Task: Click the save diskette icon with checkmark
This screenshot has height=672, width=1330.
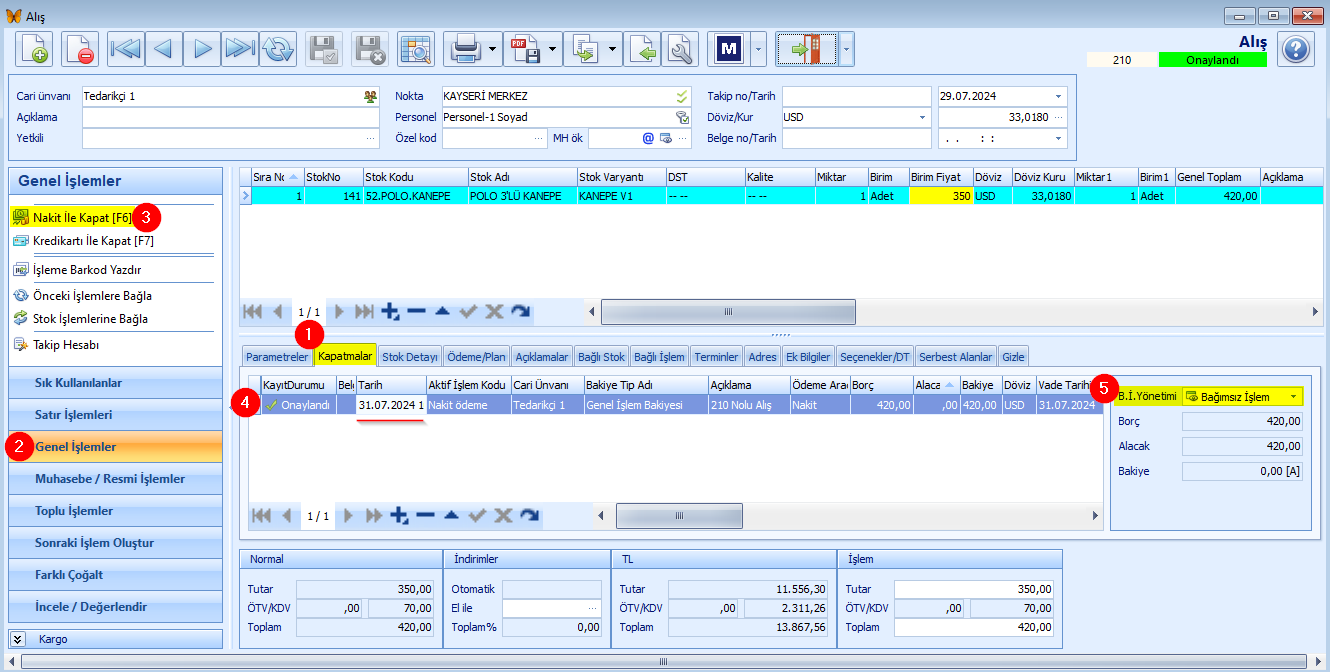Action: (x=324, y=48)
